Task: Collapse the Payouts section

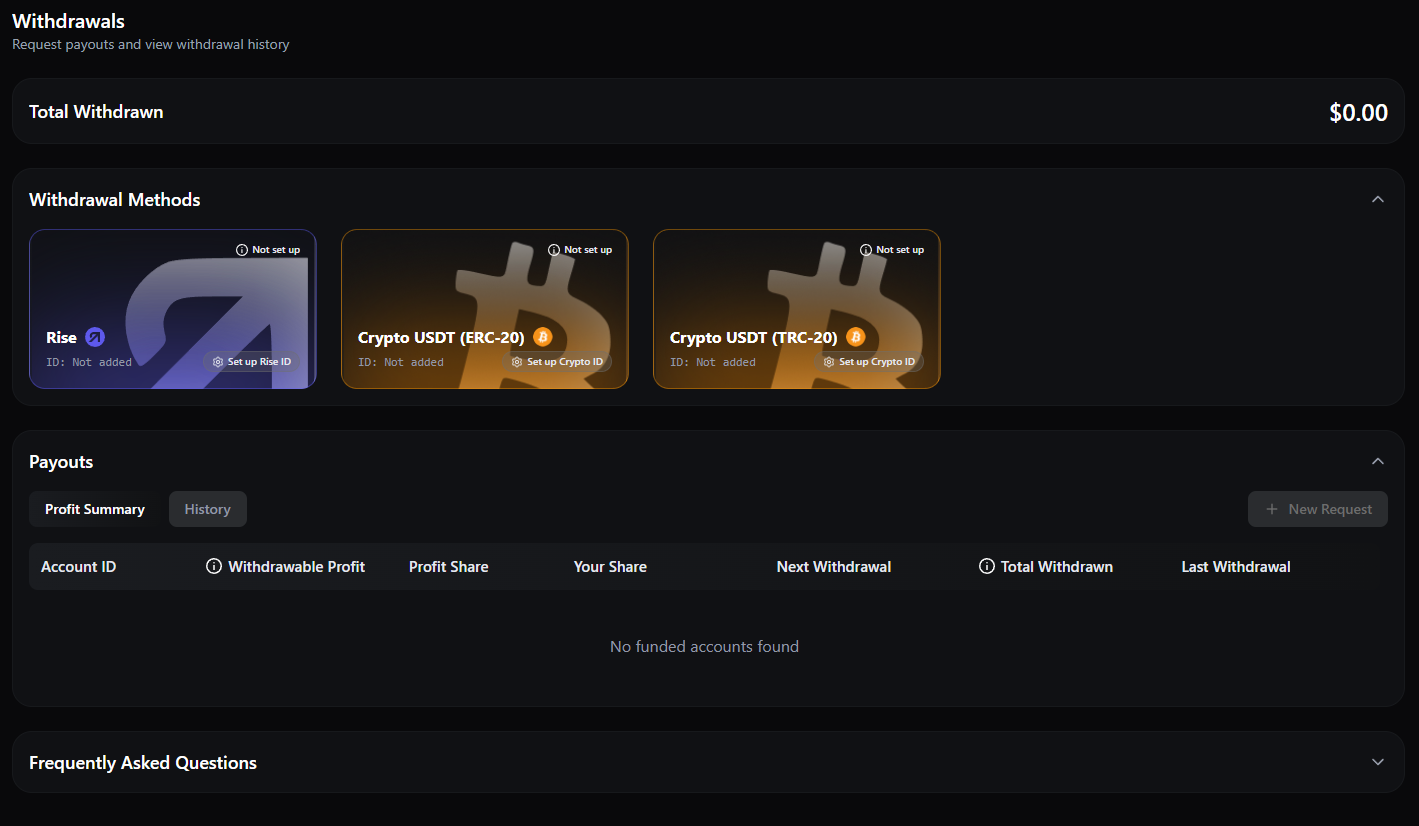Action: click(1378, 462)
